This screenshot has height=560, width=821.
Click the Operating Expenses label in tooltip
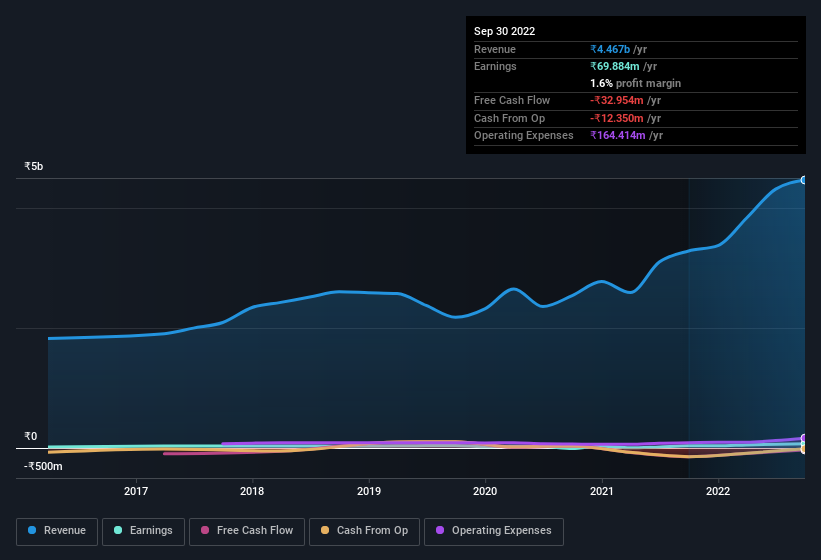point(524,135)
